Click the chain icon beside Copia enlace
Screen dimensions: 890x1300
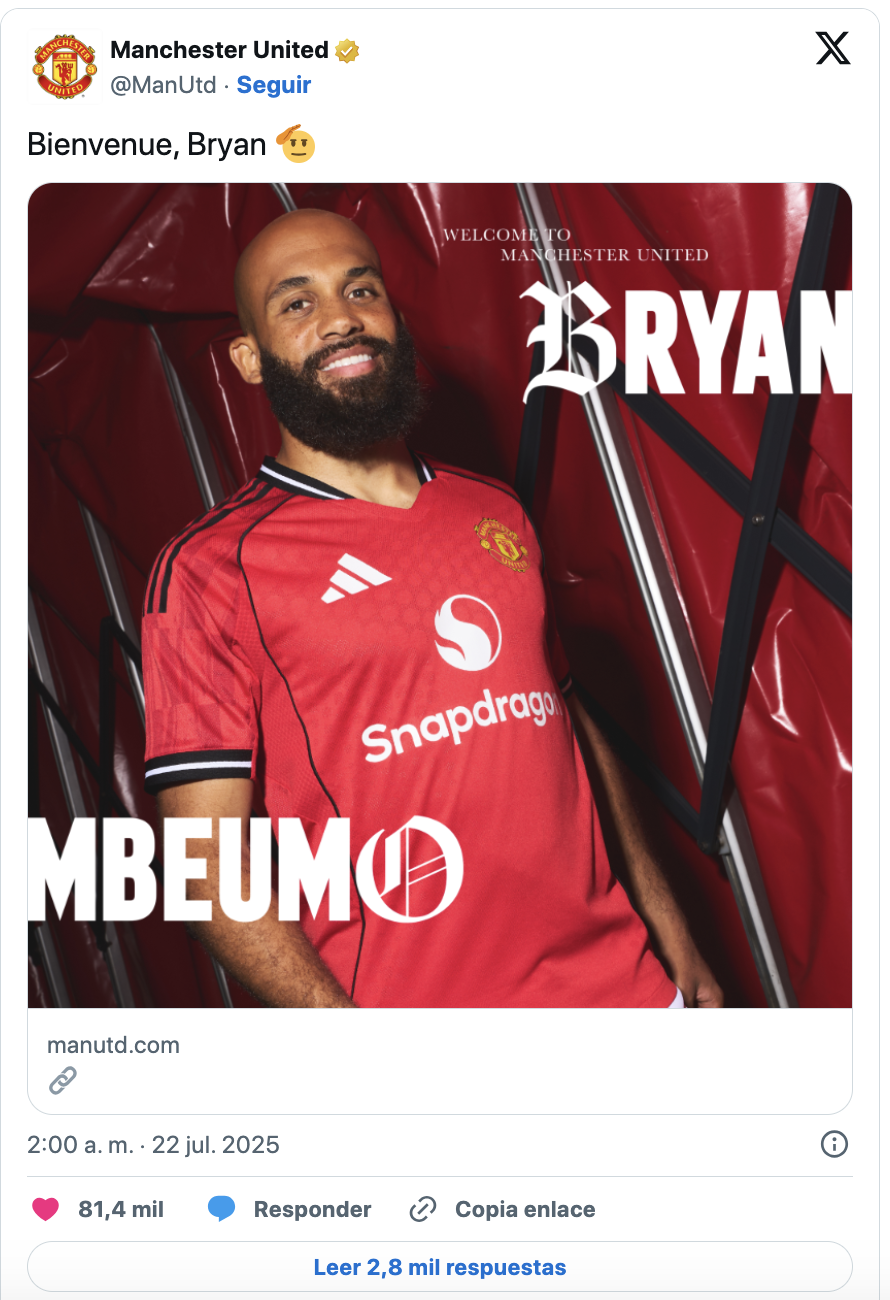tap(423, 1209)
